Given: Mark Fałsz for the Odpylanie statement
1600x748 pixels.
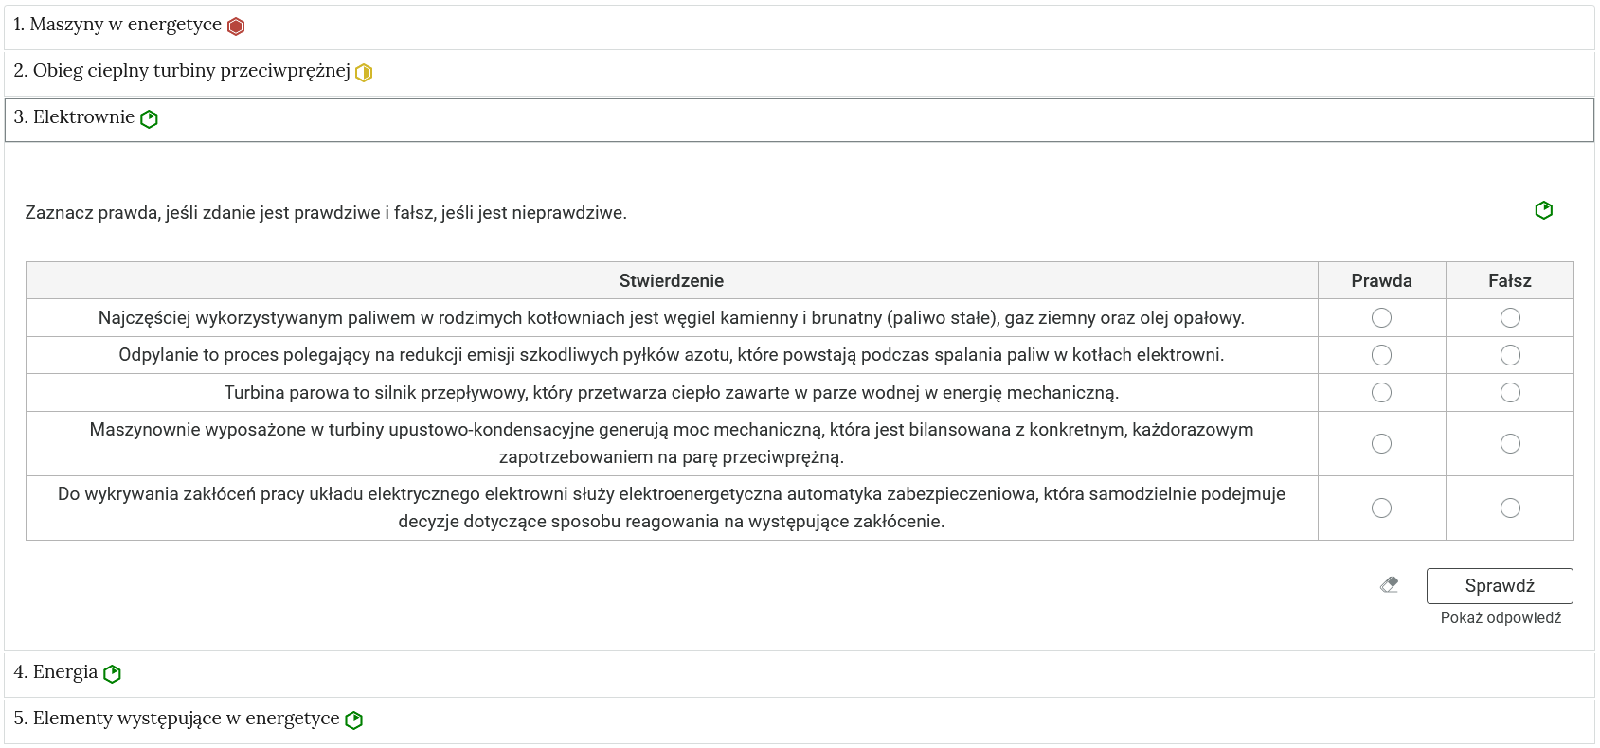Looking at the screenshot, I should tap(1510, 355).
